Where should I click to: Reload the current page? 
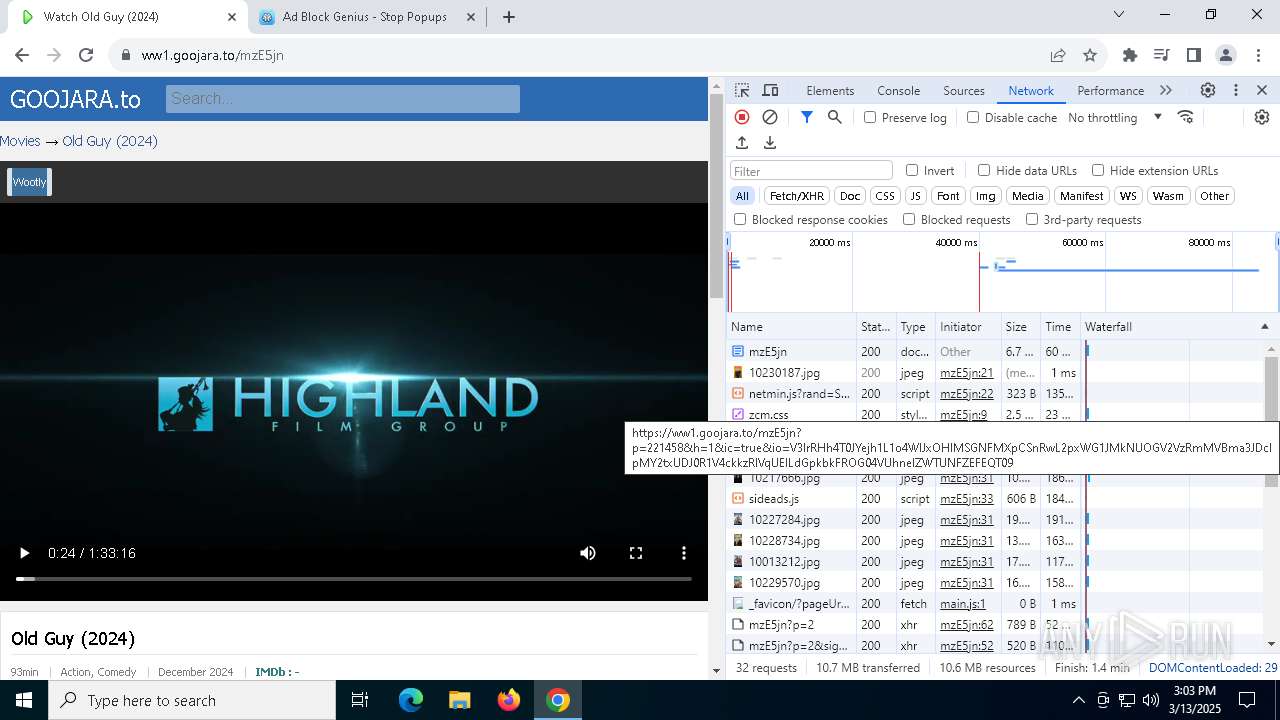pos(86,55)
